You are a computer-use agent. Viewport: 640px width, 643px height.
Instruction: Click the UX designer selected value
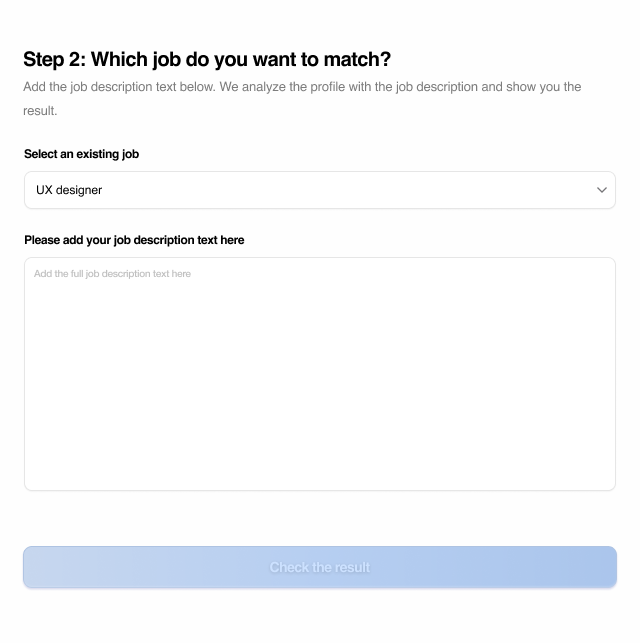point(69,190)
